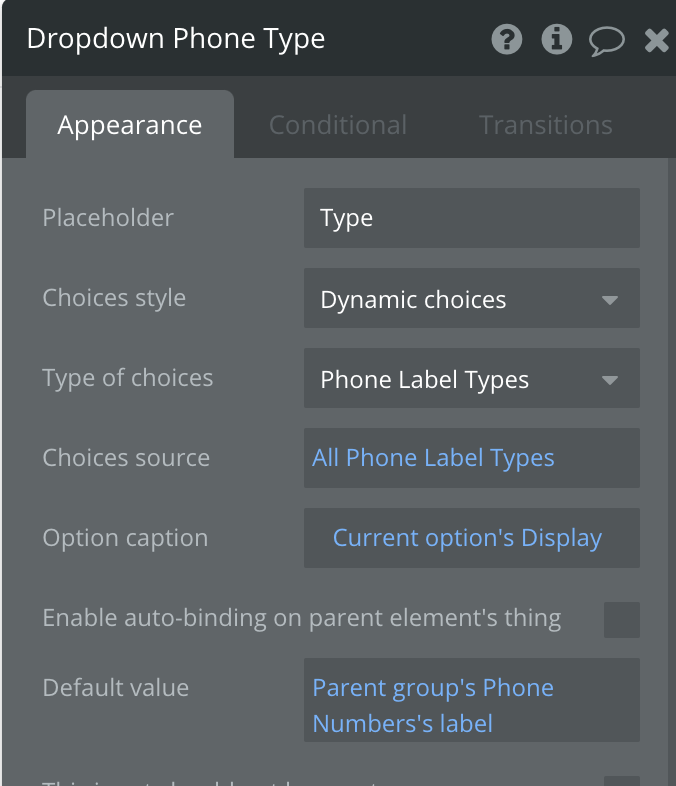Close the Dropdown Phone Type editor
Screen dimensions: 676x786
pos(656,40)
